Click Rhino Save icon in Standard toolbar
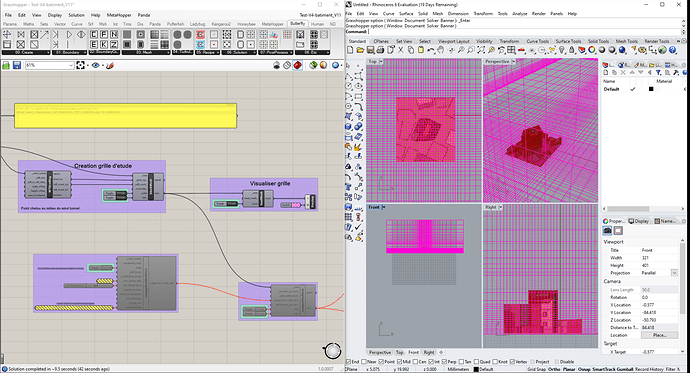The height and width of the screenshot is (373, 690). [x=371, y=50]
